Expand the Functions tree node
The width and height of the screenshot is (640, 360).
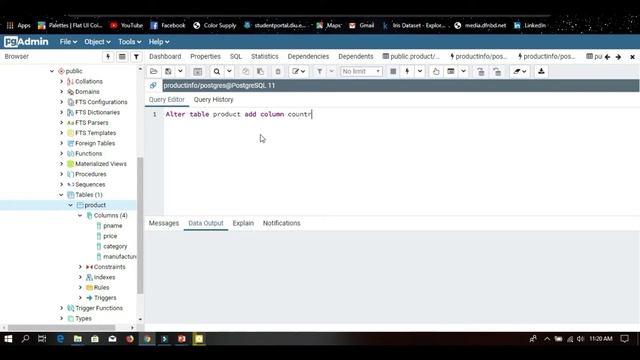62,153
